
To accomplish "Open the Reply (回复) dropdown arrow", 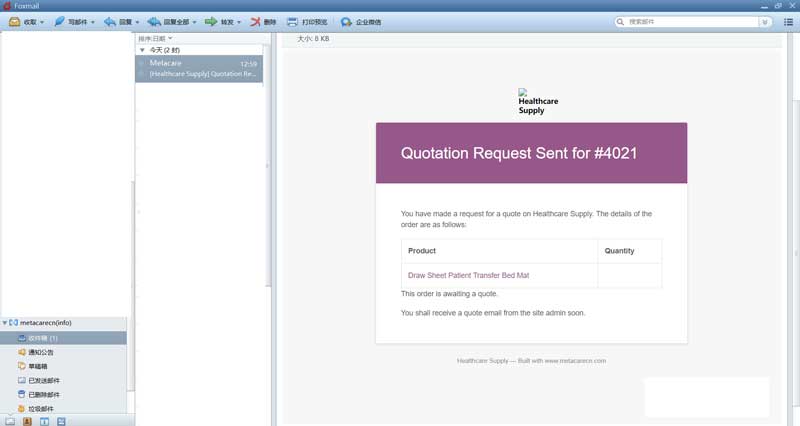I will click(137, 22).
